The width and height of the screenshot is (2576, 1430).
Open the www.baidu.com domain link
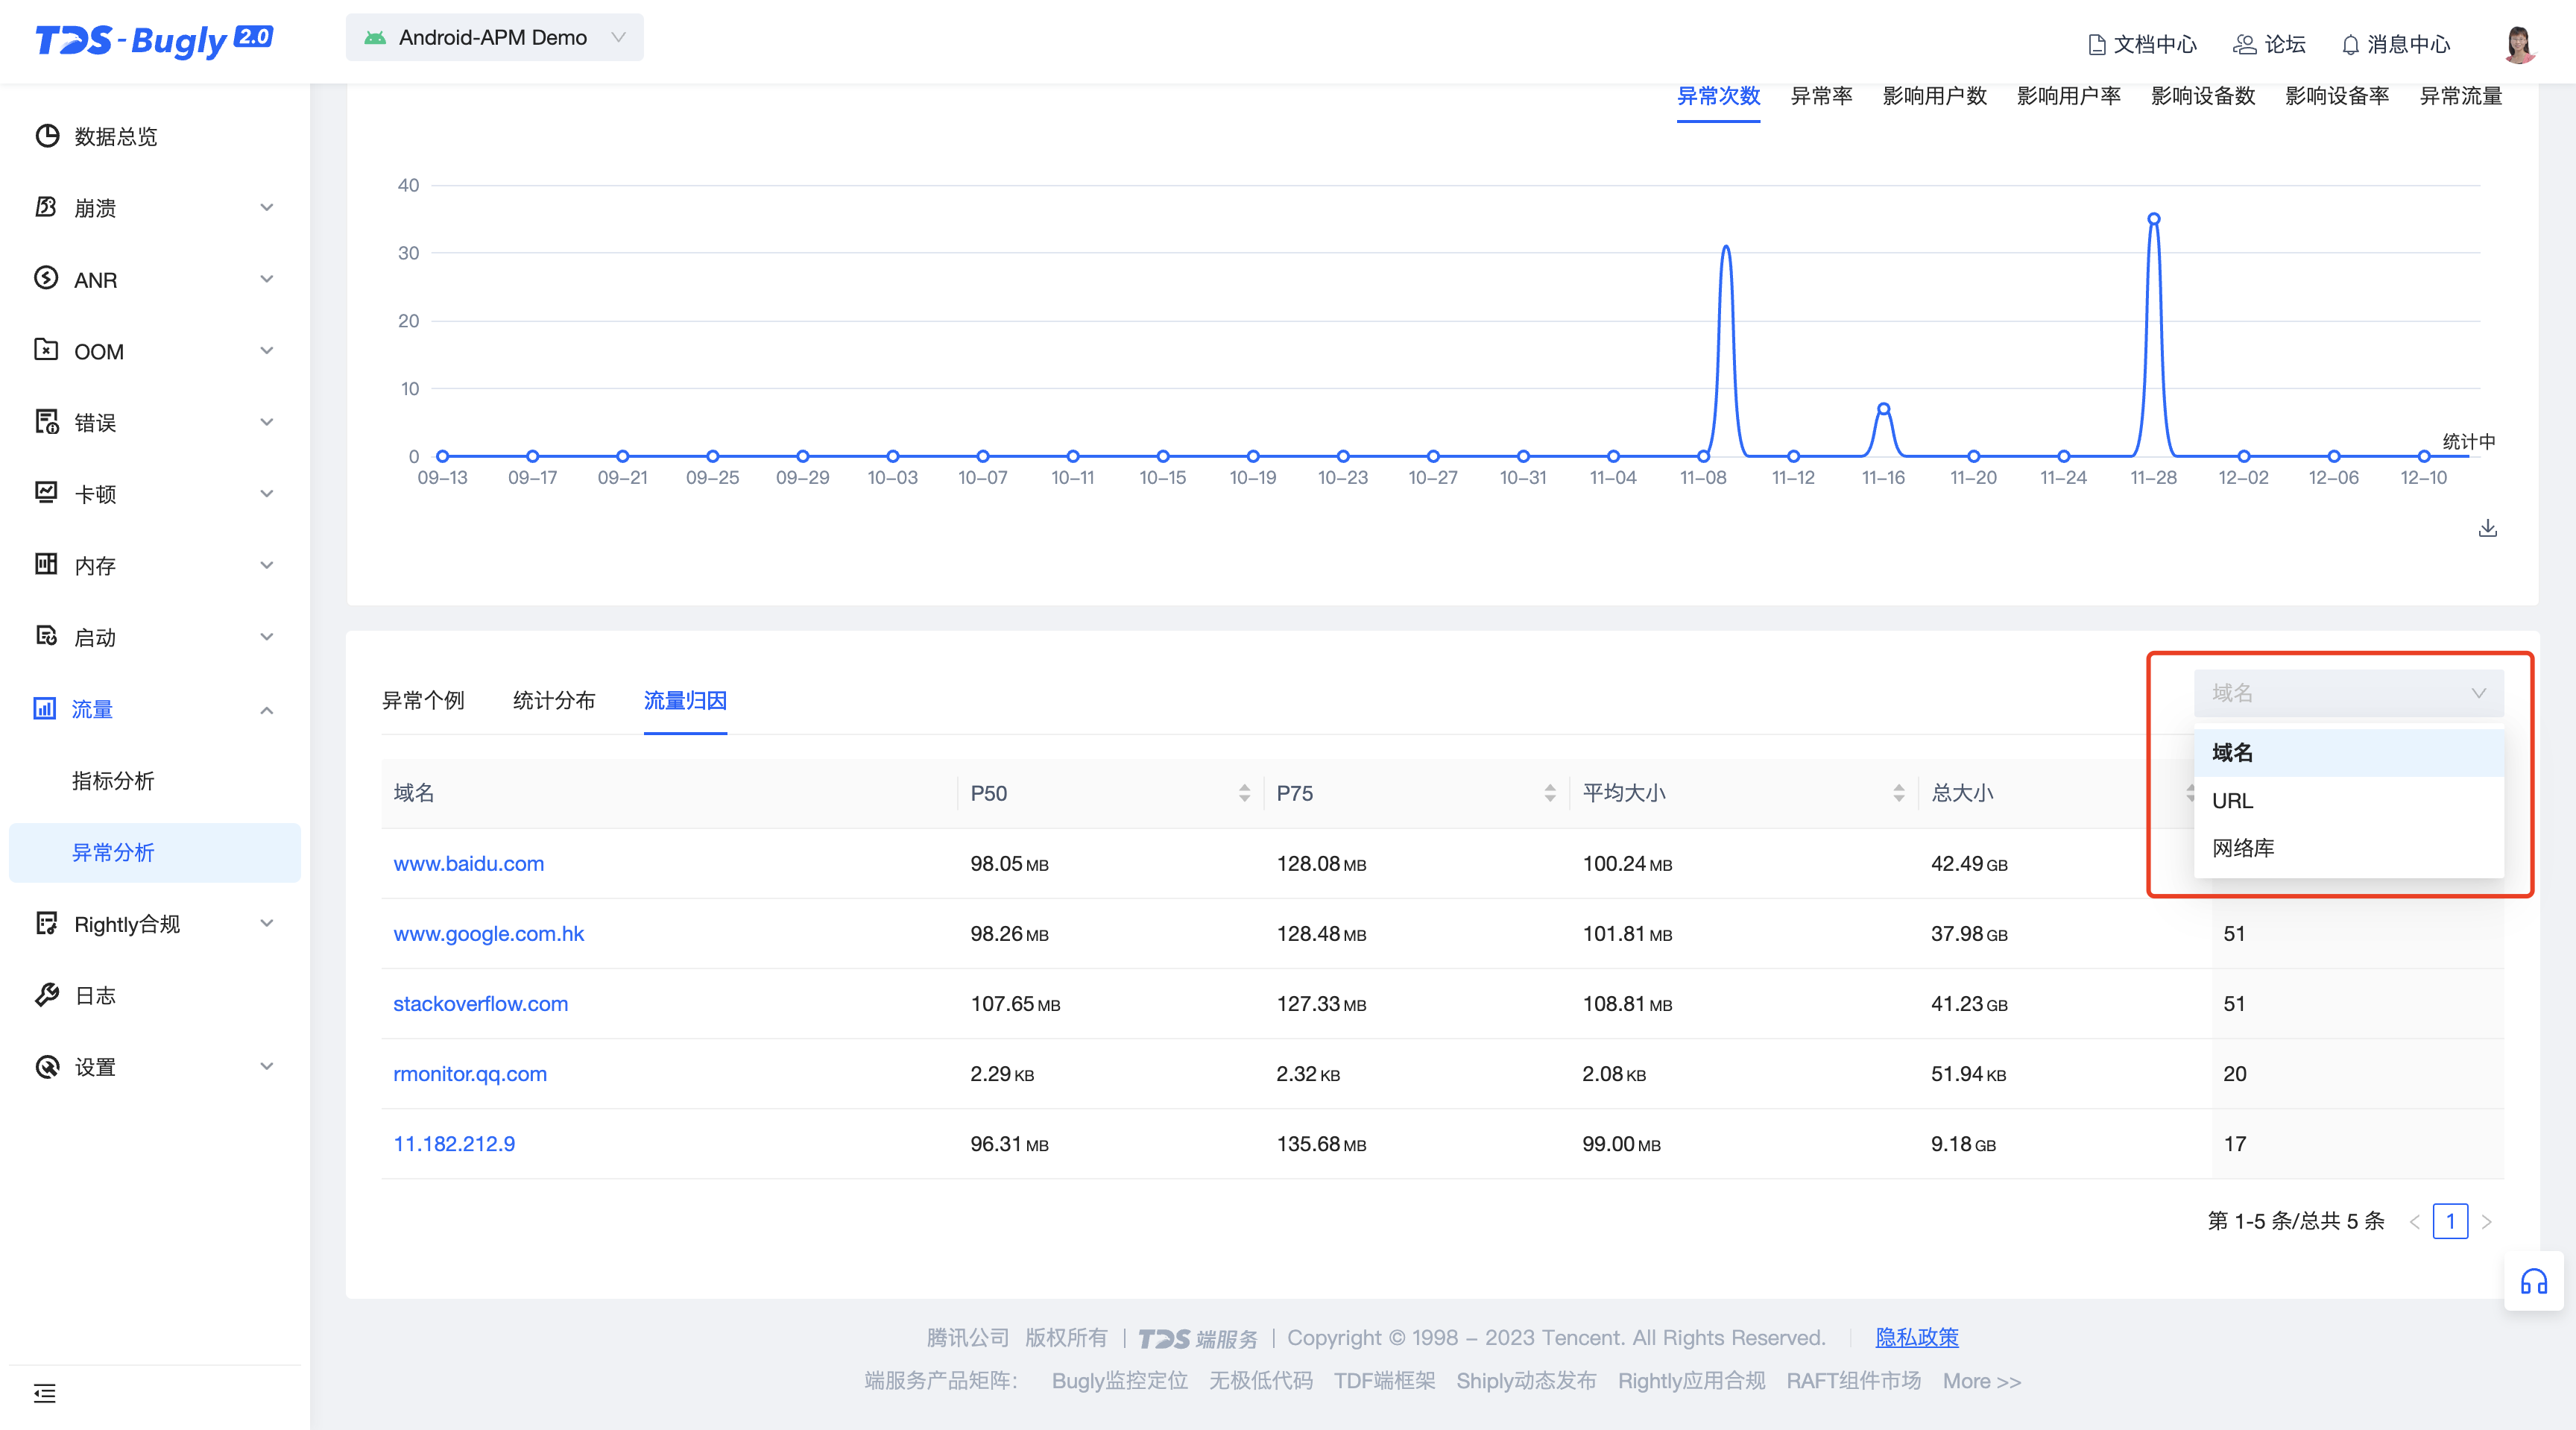[468, 864]
